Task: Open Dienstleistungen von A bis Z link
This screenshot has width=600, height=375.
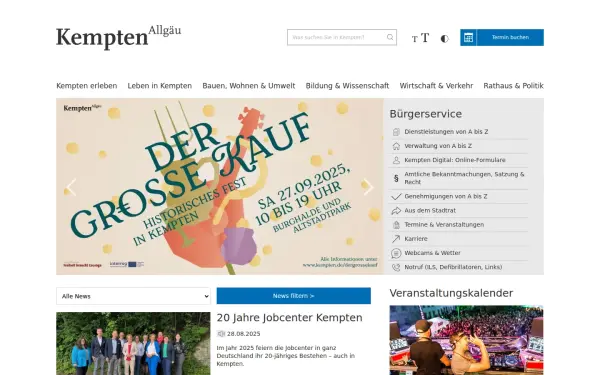Action: [x=446, y=132]
